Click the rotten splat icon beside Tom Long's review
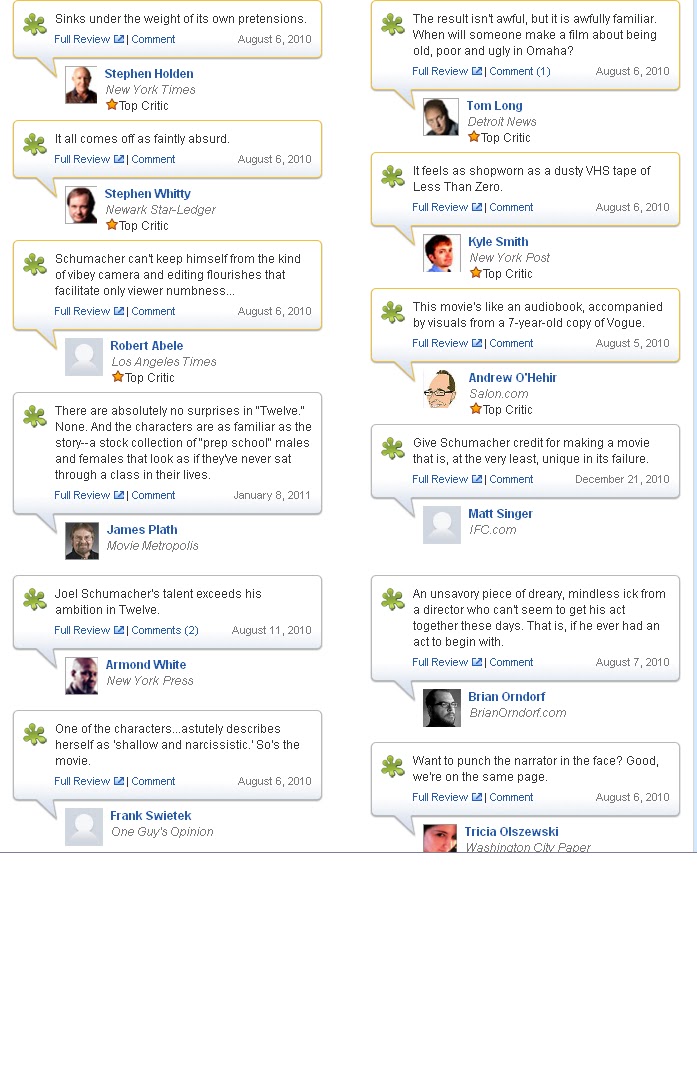Screen dimensions: 697x1087 [393, 24]
